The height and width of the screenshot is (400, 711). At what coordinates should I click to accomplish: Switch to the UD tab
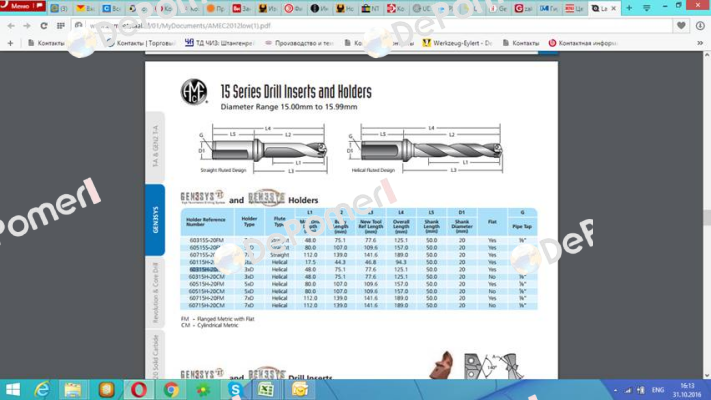click(x=422, y=9)
